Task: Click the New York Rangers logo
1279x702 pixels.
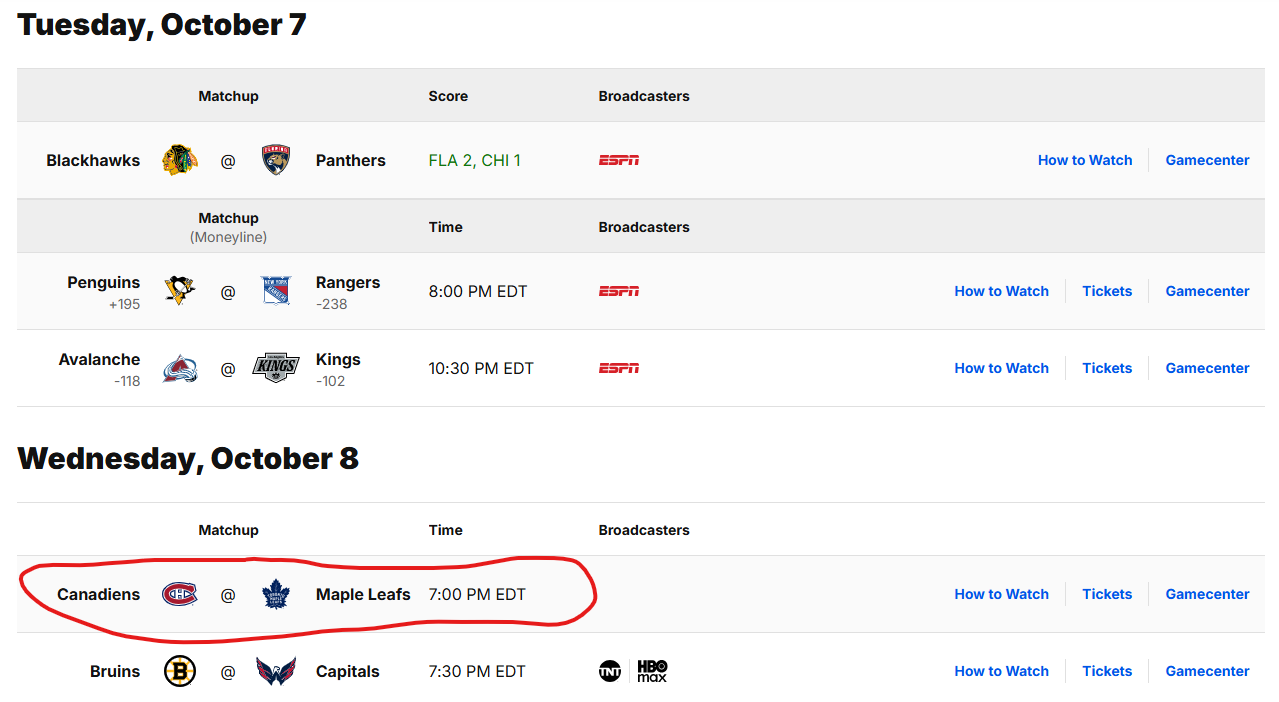Action: coord(276,291)
